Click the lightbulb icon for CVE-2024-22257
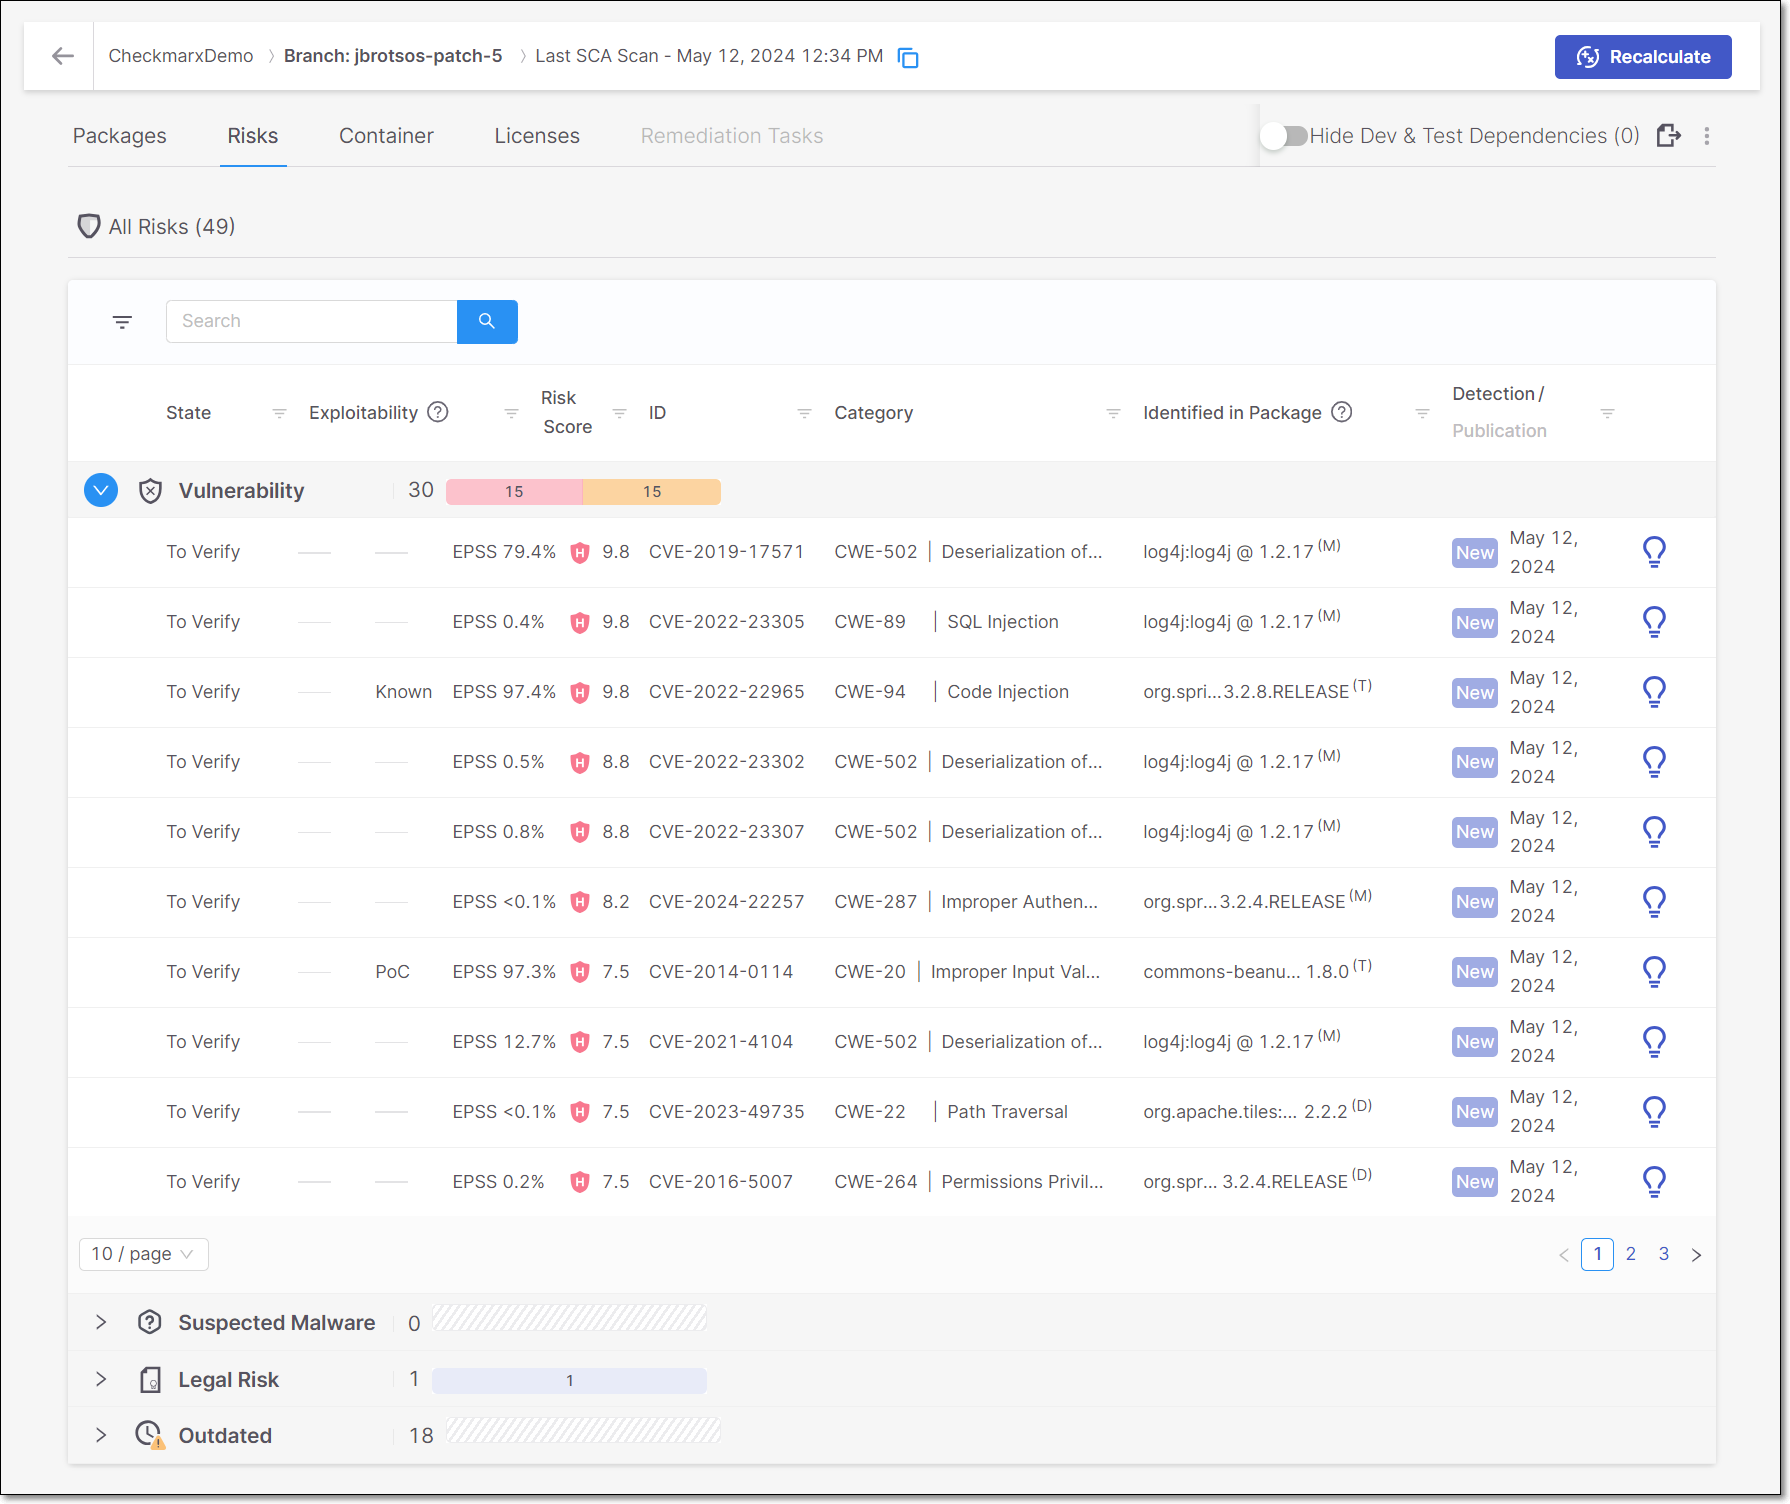 click(1654, 902)
